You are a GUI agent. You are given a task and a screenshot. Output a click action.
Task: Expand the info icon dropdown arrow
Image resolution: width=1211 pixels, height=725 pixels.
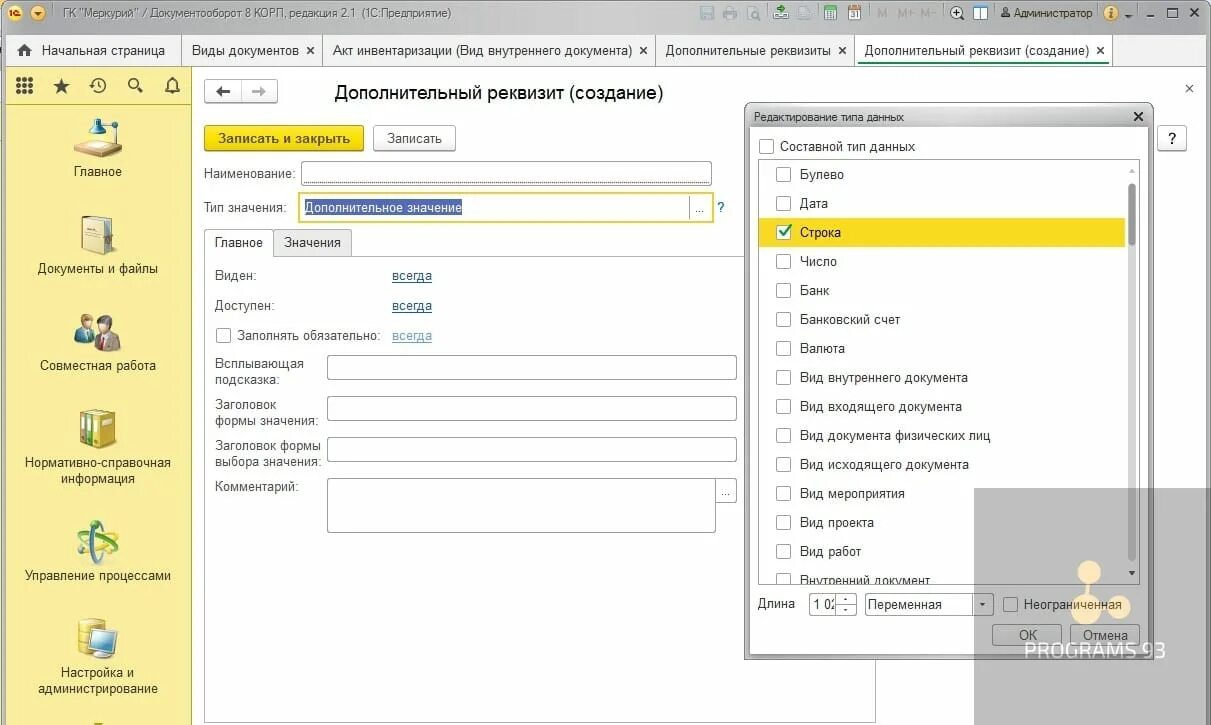click(1128, 14)
